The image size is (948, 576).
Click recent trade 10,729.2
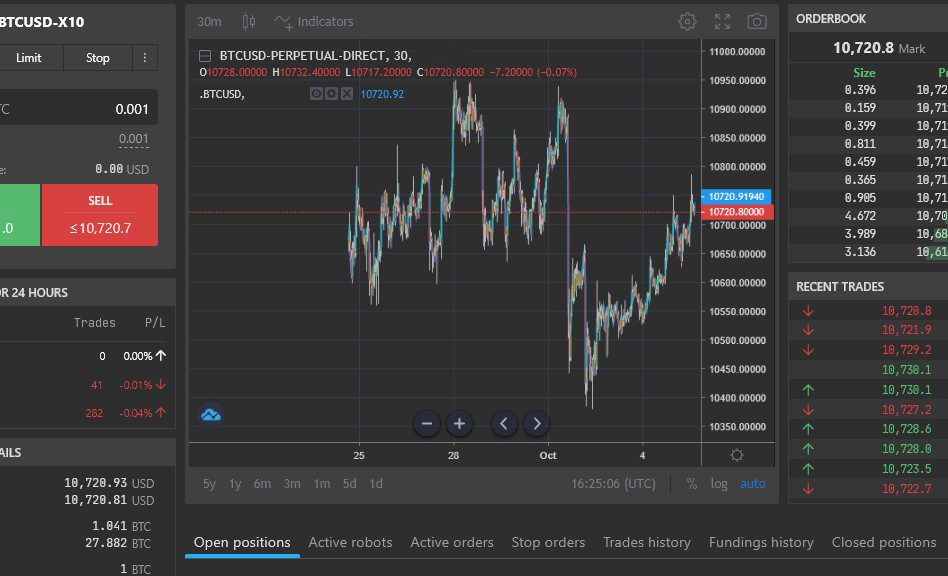[x=906, y=350]
